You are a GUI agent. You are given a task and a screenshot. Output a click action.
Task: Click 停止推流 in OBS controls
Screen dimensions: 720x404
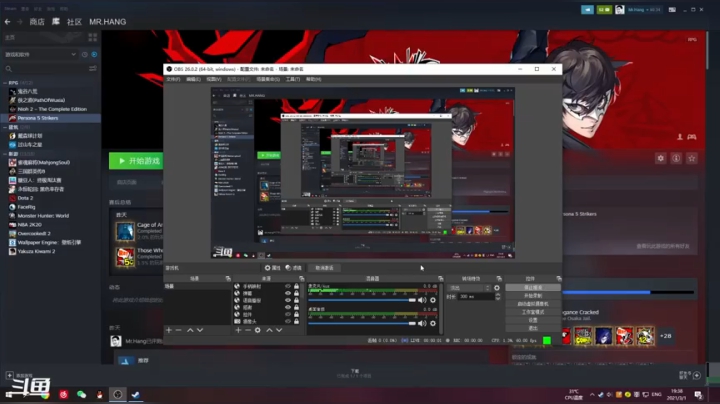click(533, 287)
